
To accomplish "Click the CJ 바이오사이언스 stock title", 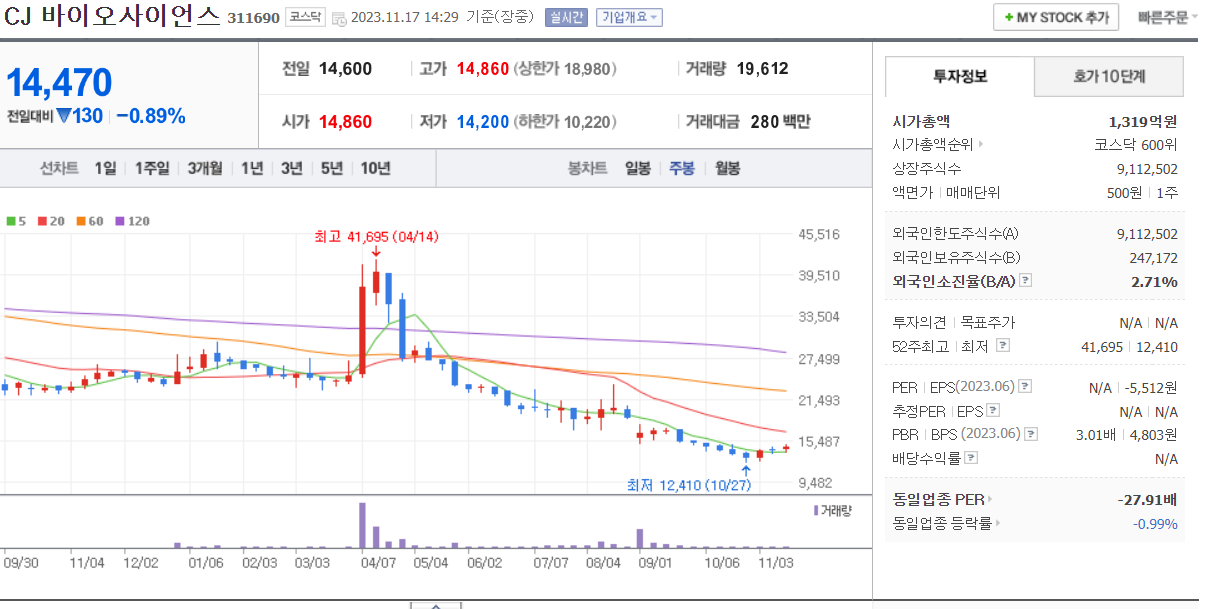I will [112, 18].
